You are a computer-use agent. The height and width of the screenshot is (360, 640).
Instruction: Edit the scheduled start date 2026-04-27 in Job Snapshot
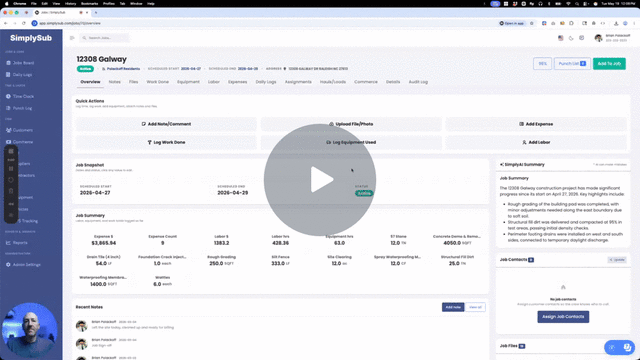95,193
